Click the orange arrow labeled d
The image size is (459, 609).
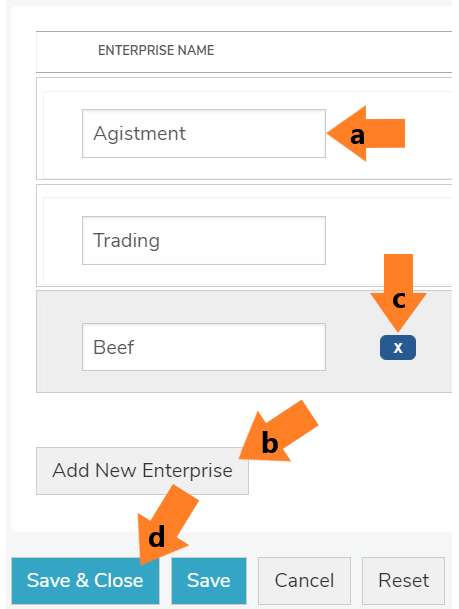click(x=167, y=524)
